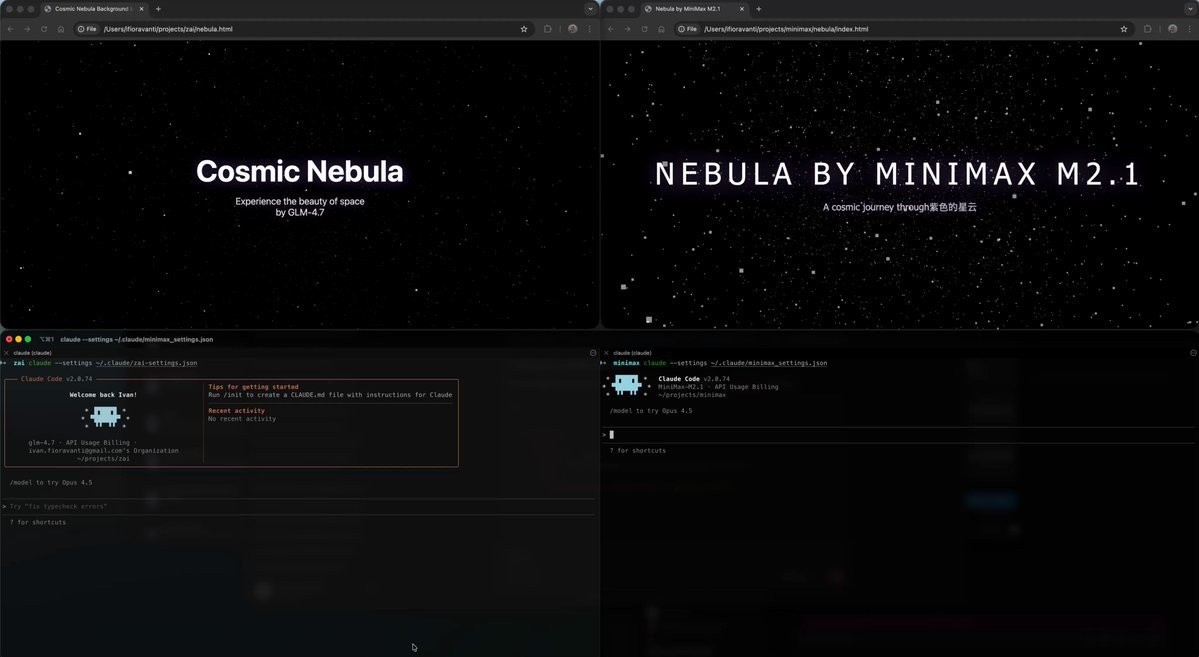Screen dimensions: 1199x657
Task: Go back in the Cosmic Nebula browser window
Action: [x=11, y=29]
